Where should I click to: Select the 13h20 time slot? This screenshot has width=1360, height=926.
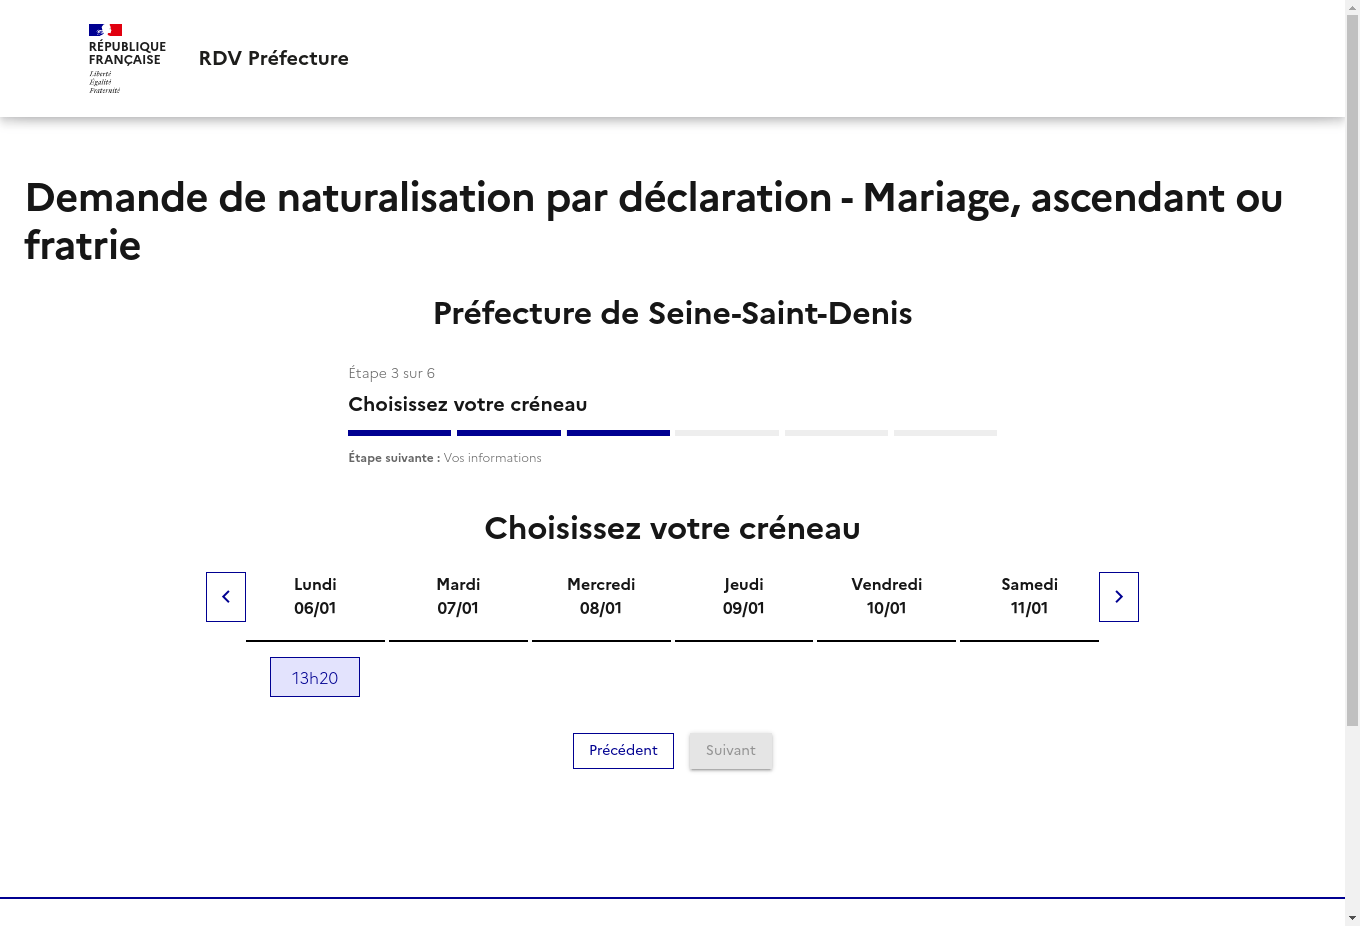(315, 678)
